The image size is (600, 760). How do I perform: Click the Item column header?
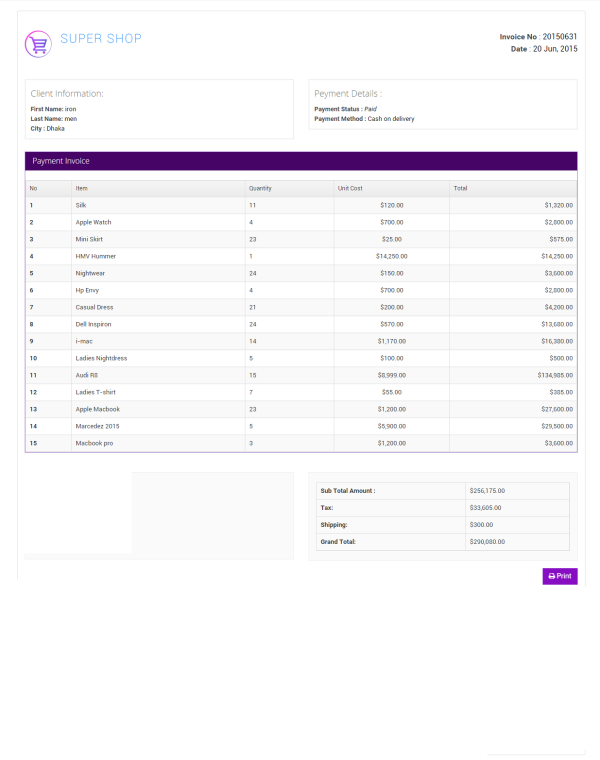point(81,188)
